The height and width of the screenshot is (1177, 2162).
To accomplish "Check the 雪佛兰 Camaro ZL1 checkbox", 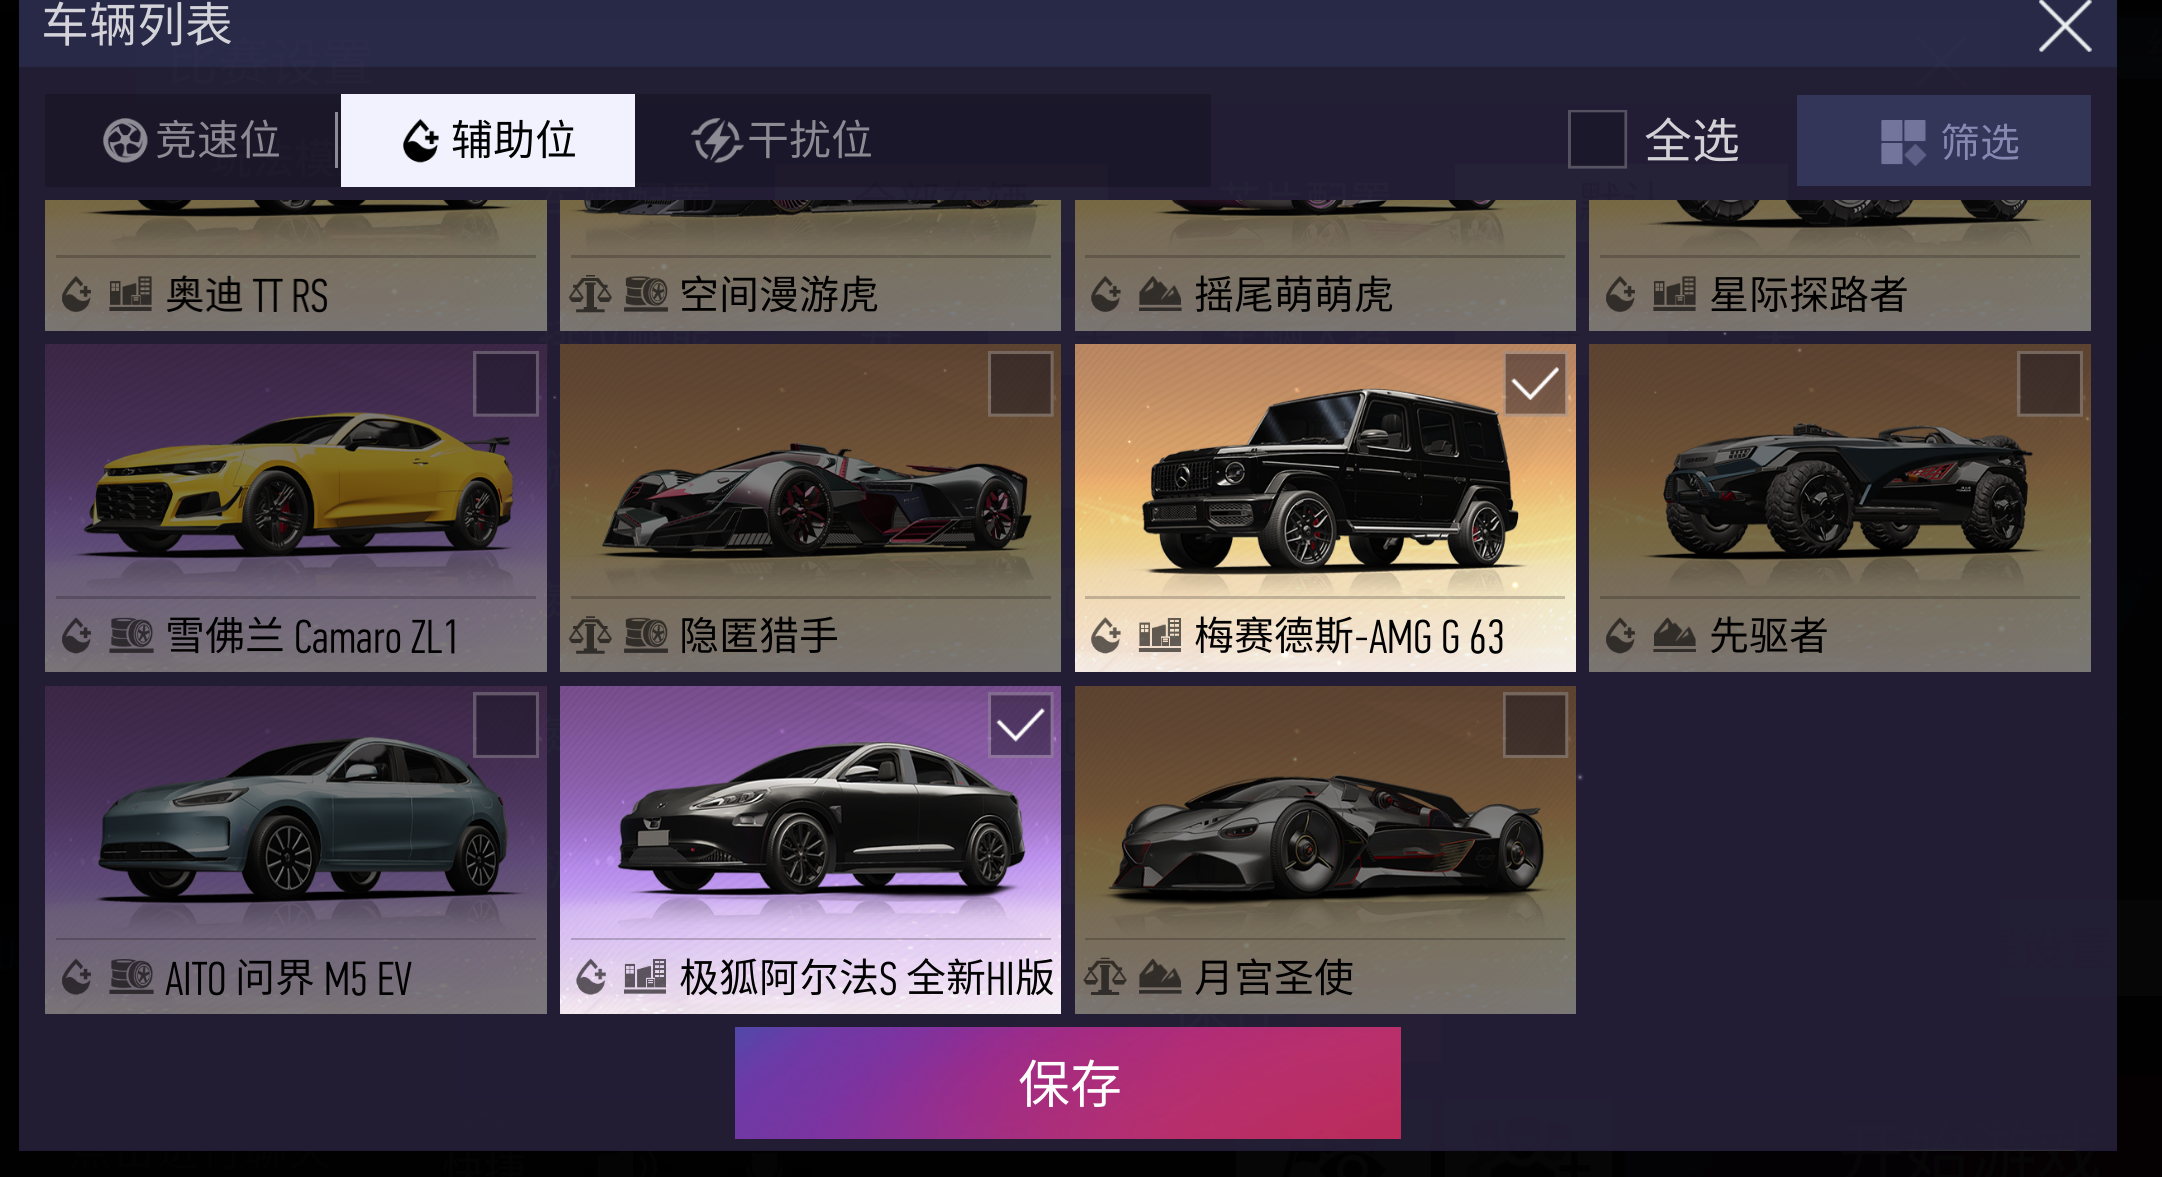I will (x=506, y=384).
